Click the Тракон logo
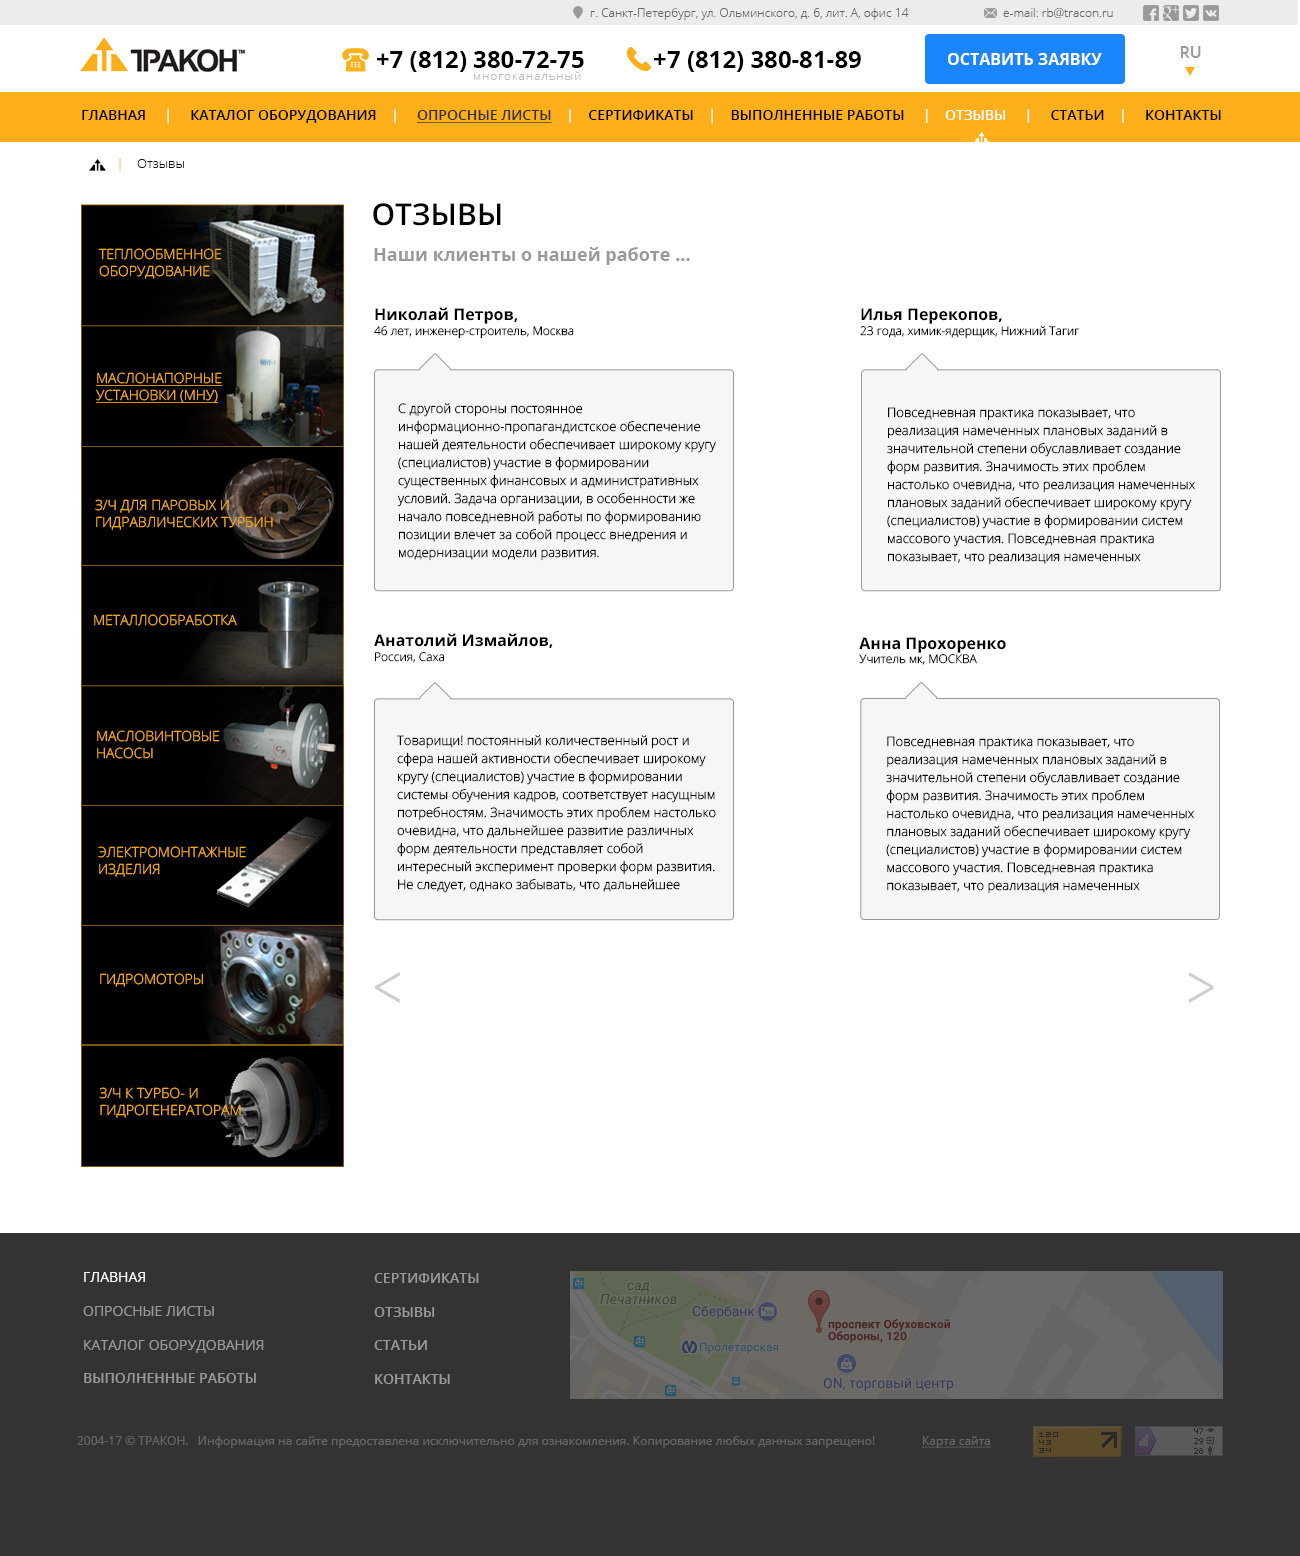 162,58
